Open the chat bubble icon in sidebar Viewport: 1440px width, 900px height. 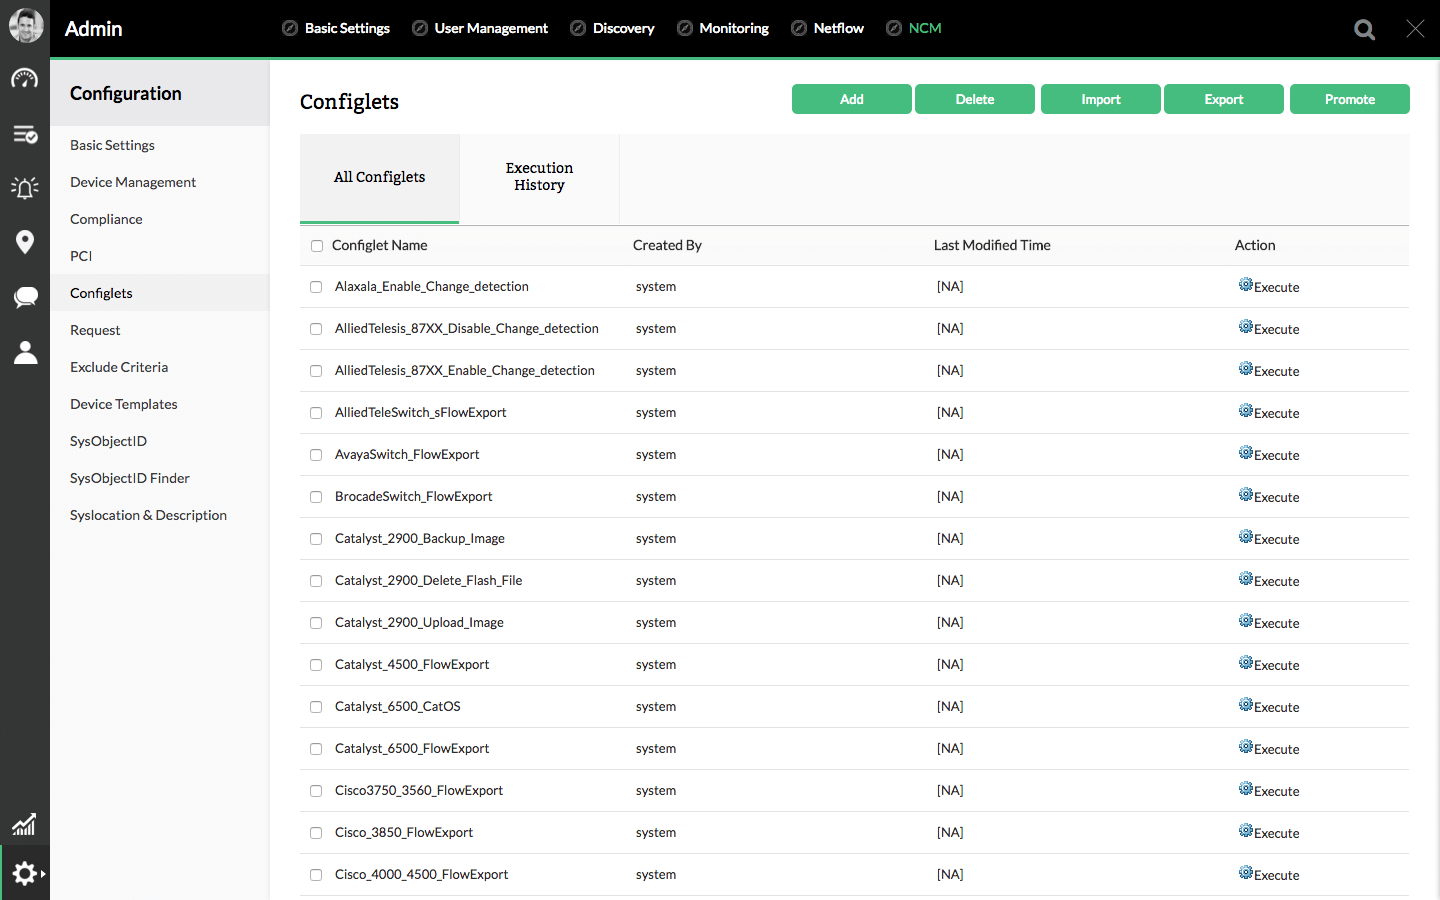coord(25,297)
